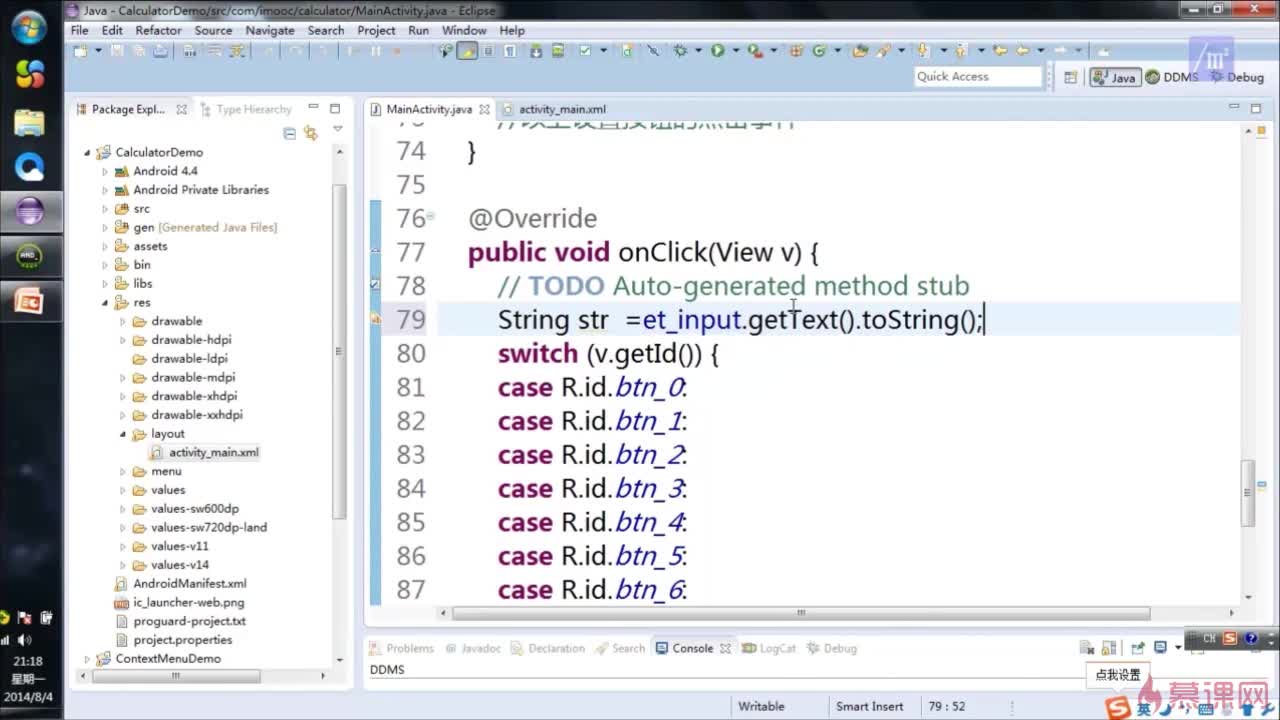Click the Next Annotation down arrow icon
The image size is (1280, 720).
922,51
